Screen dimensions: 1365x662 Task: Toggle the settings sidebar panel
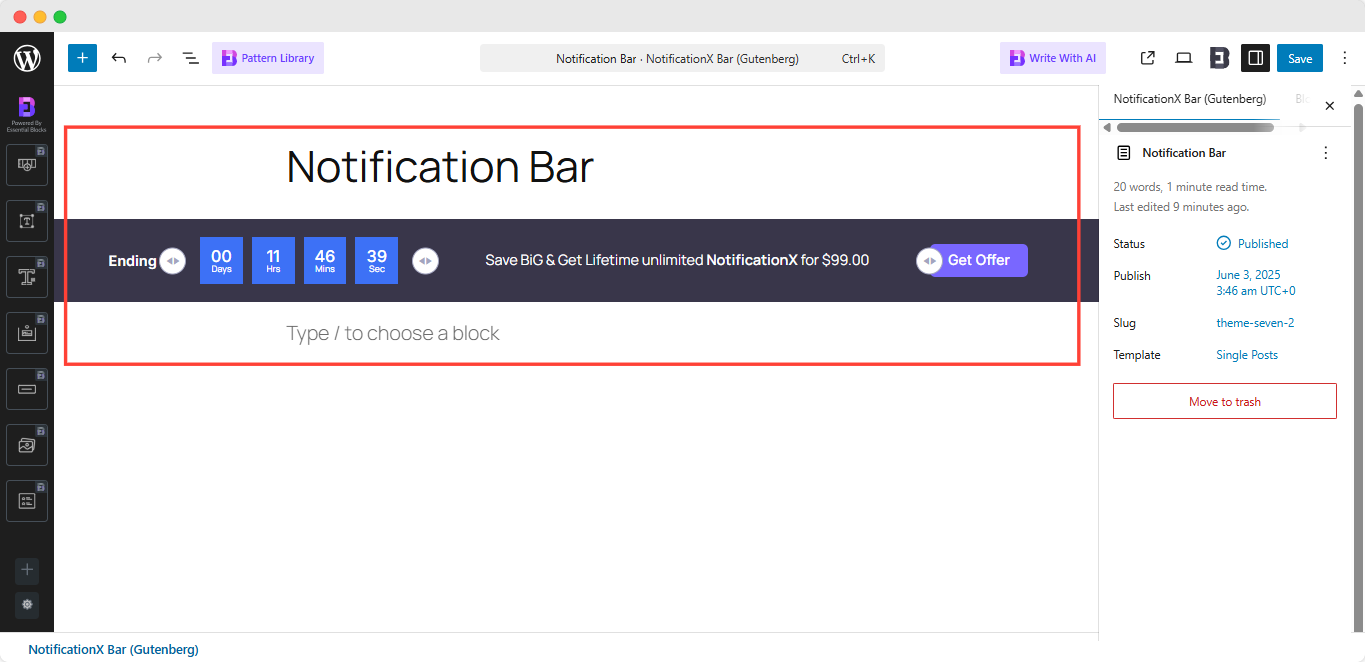(x=1255, y=58)
